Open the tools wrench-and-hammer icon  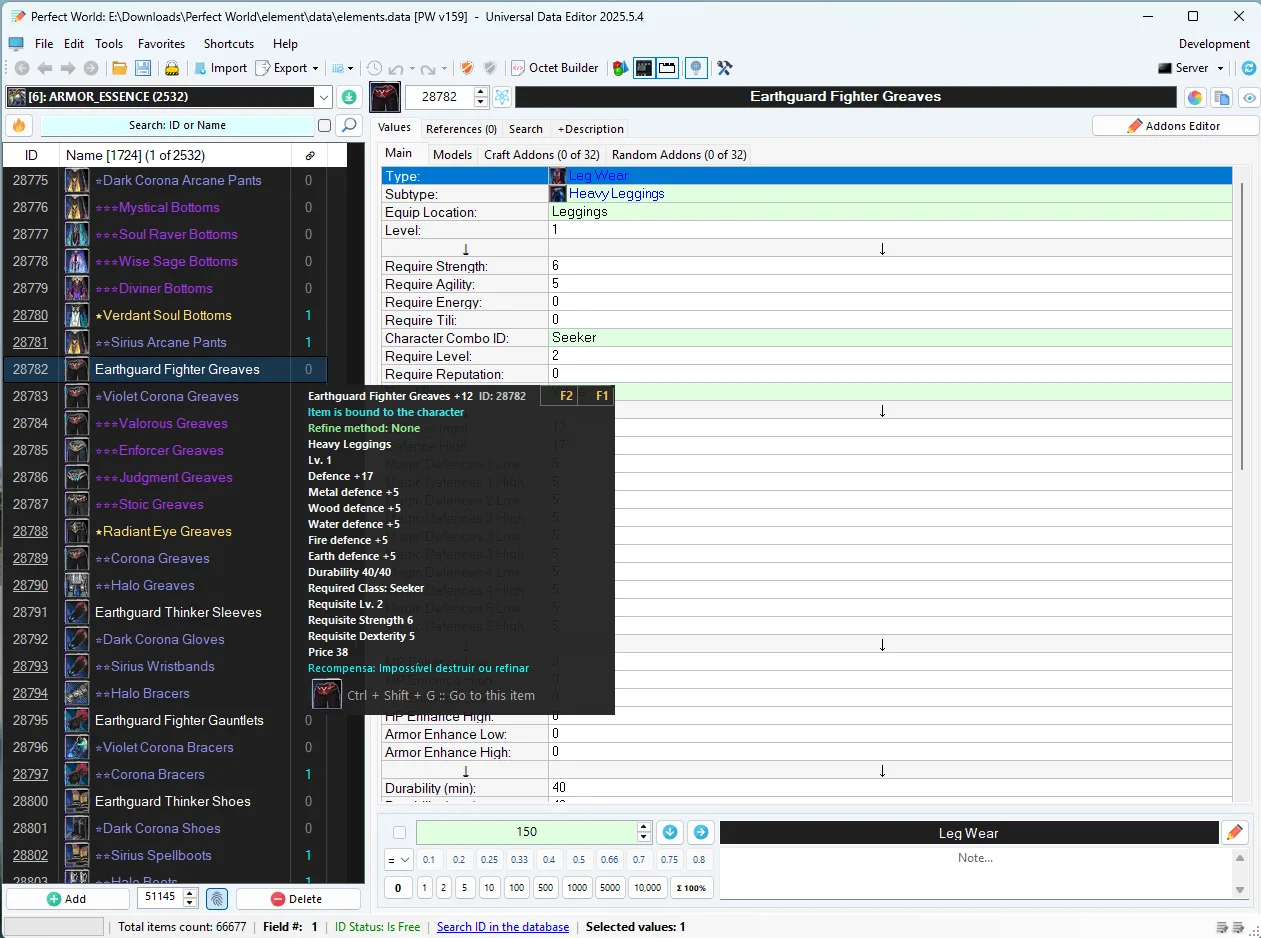[725, 68]
